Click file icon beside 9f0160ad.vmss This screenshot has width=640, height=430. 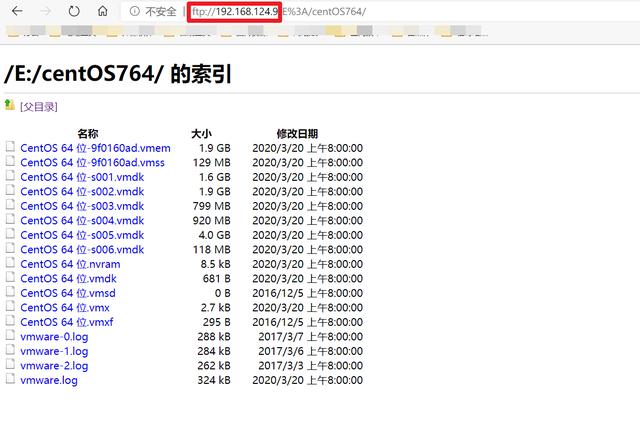click(10, 161)
